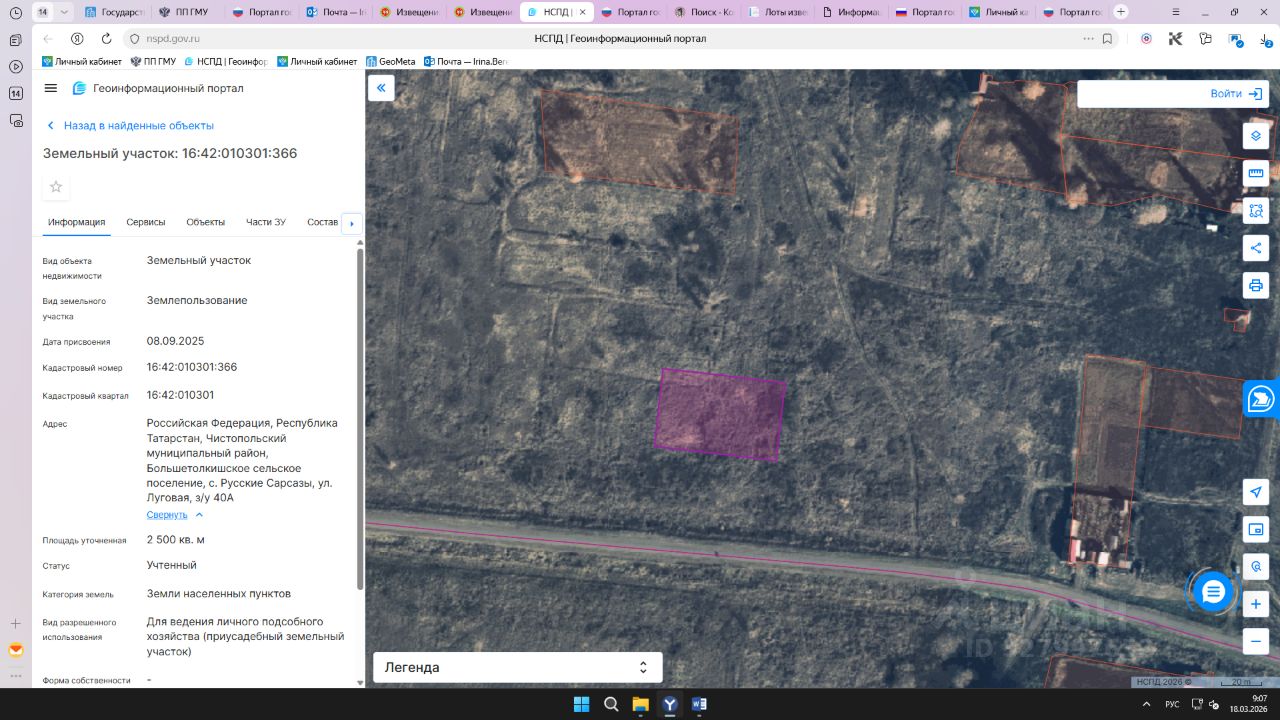The height and width of the screenshot is (720, 1280).
Task: Close the active НСПД browser tab
Action: [583, 12]
